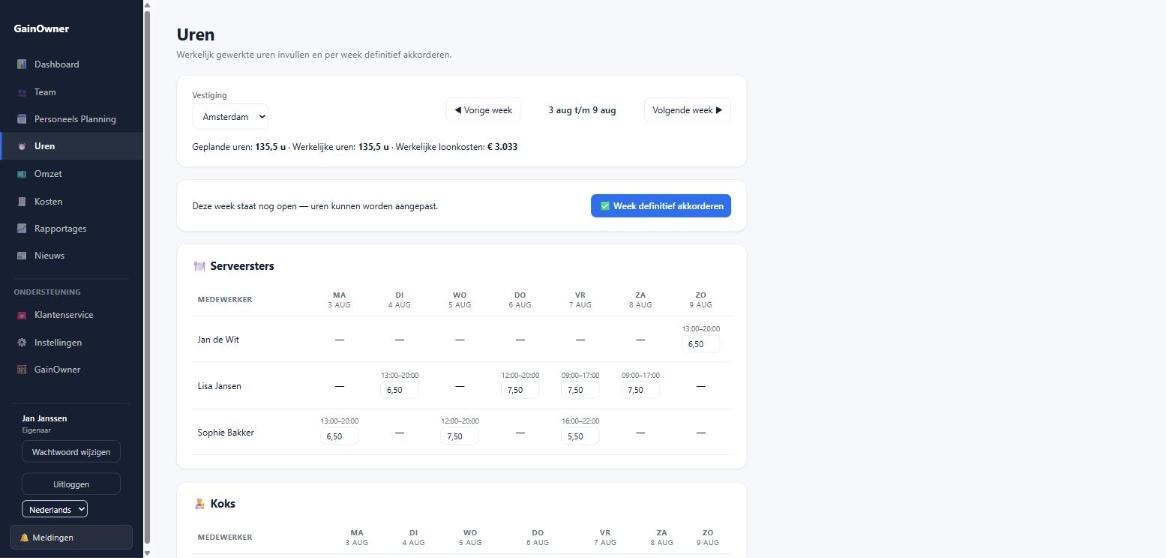Open the Dashboard menu label
The width and height of the screenshot is (1166, 558).
point(57,65)
